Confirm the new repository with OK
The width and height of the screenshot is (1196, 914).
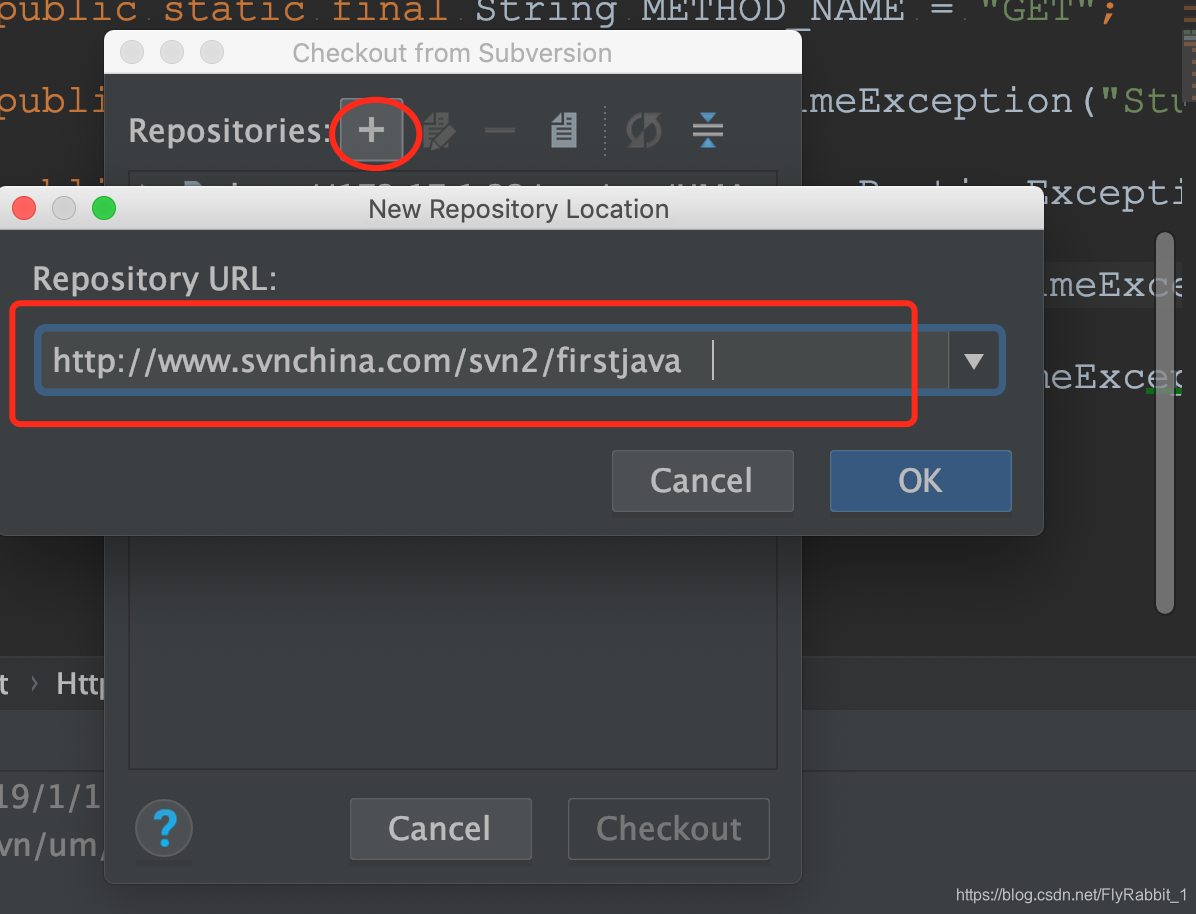pos(921,481)
